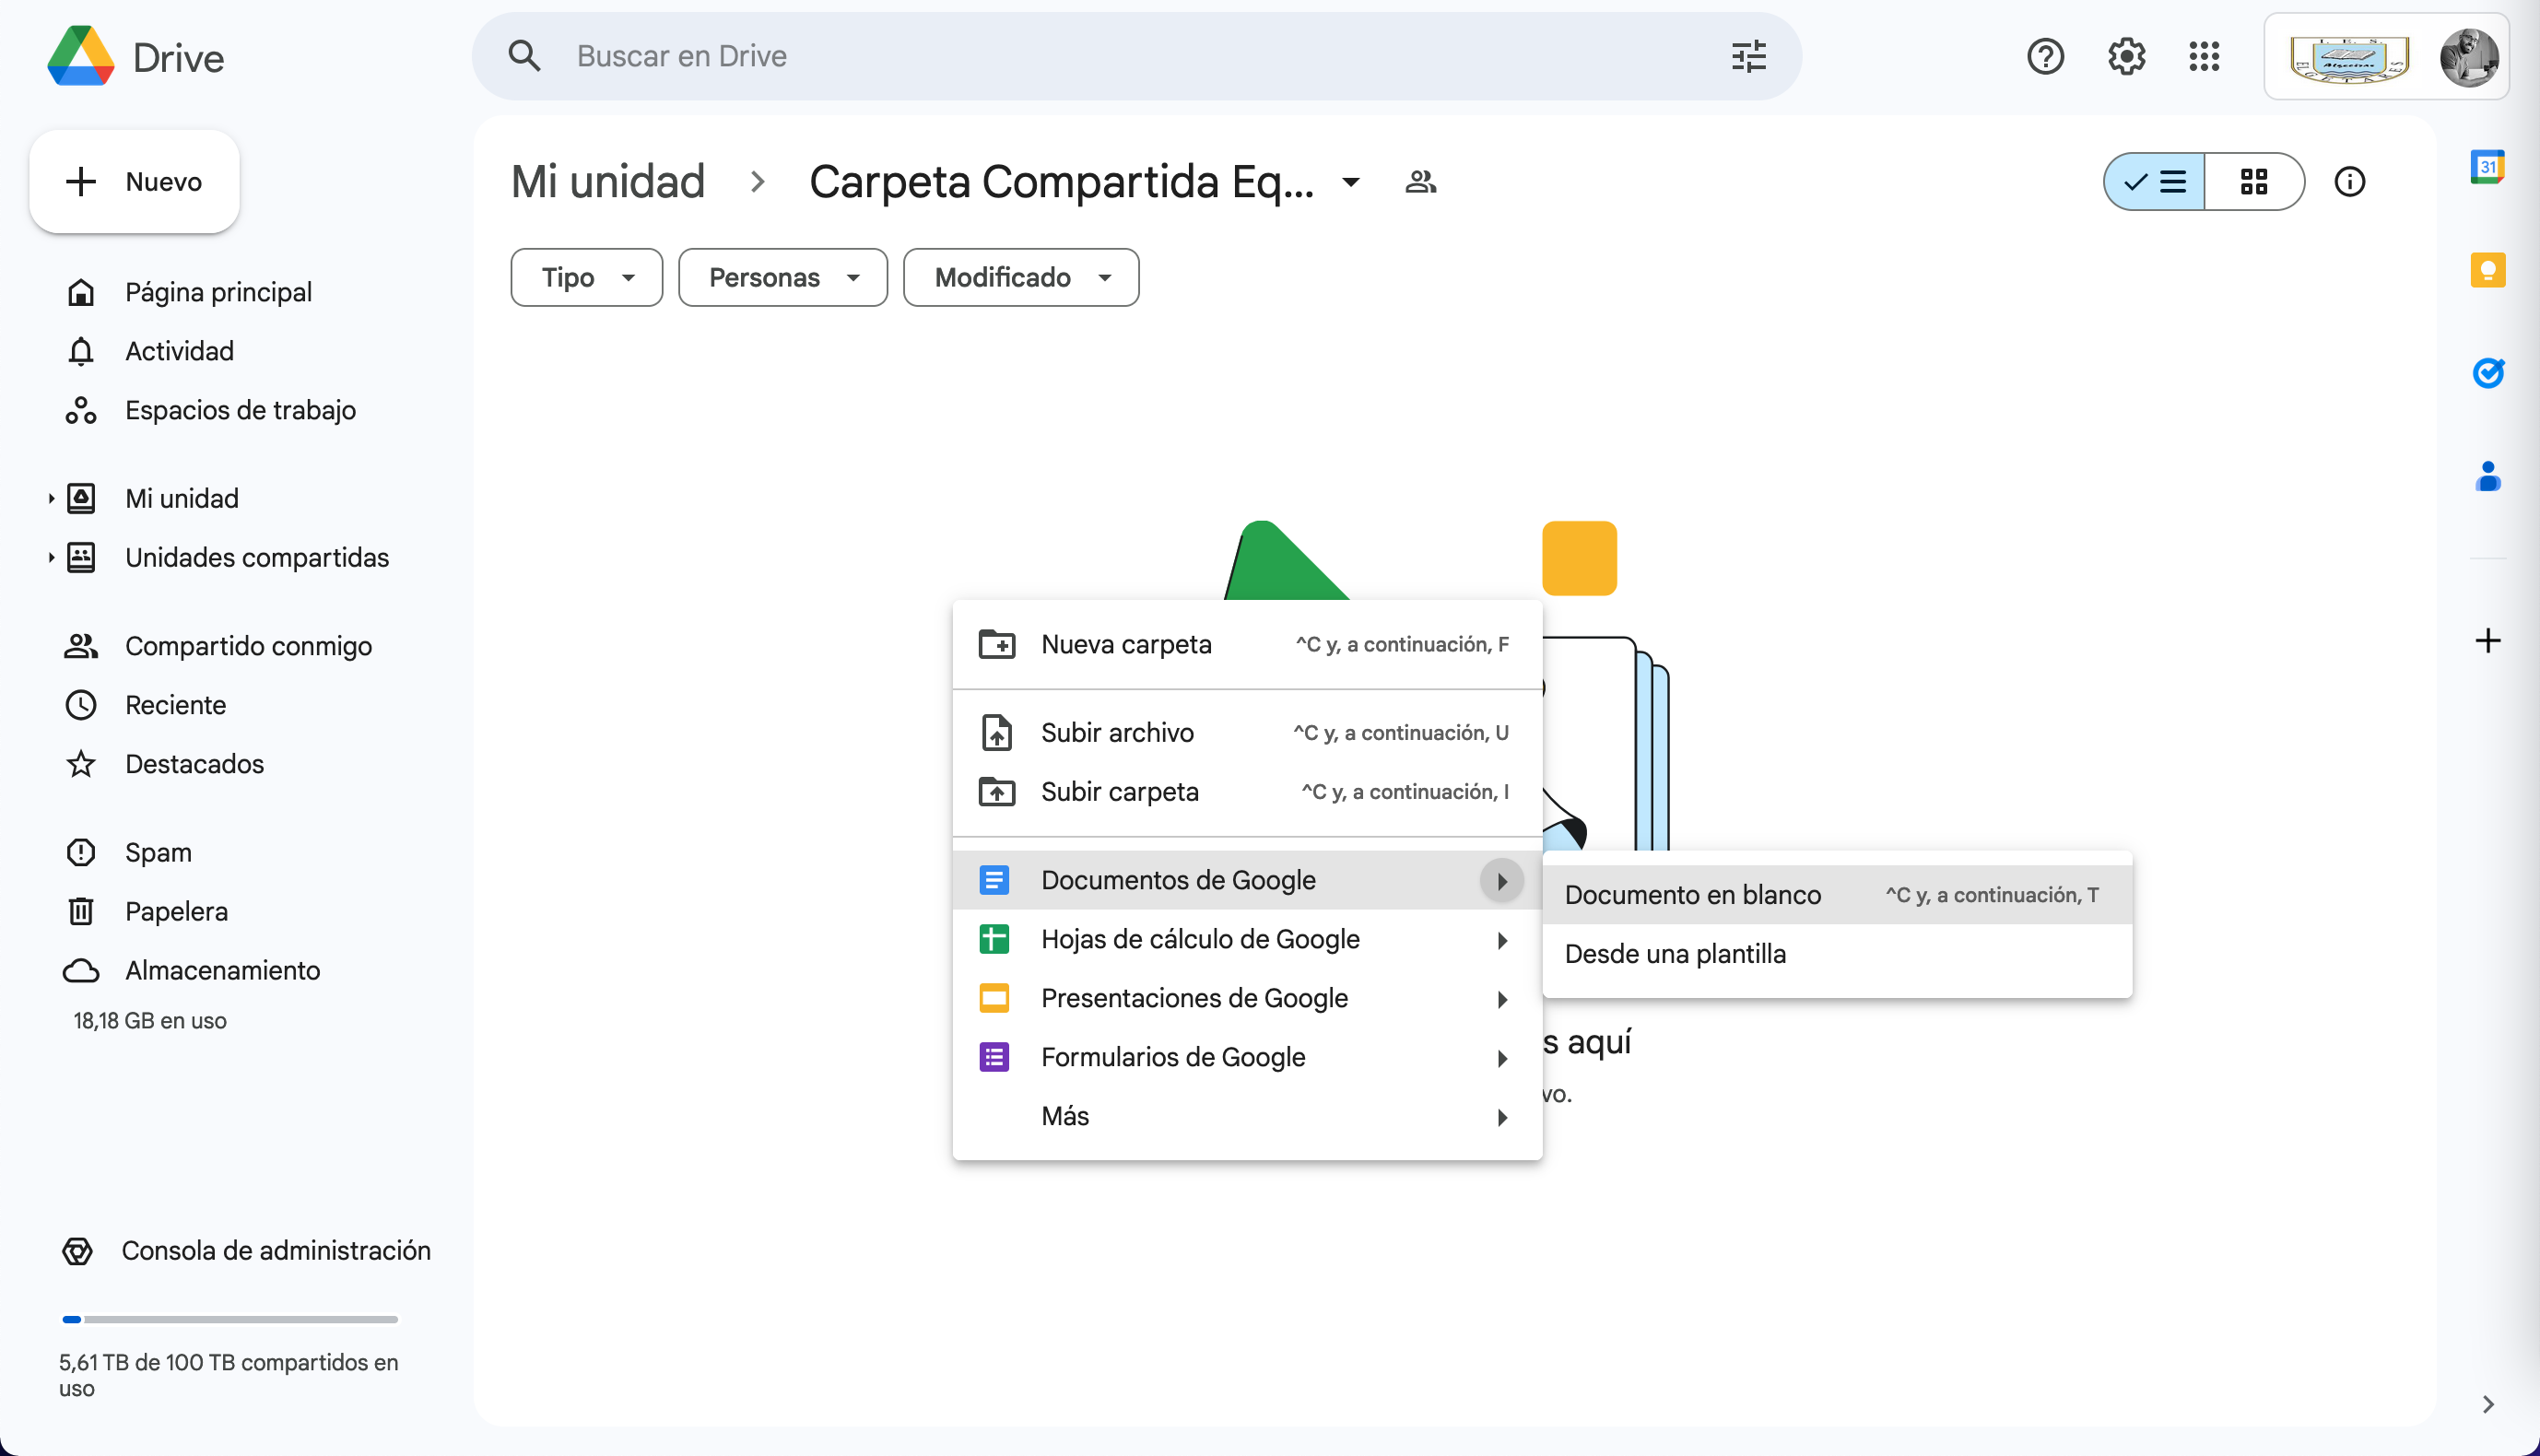2540x1456 pixels.
Task: Open Google Calendar side panel icon
Action: point(2487,167)
